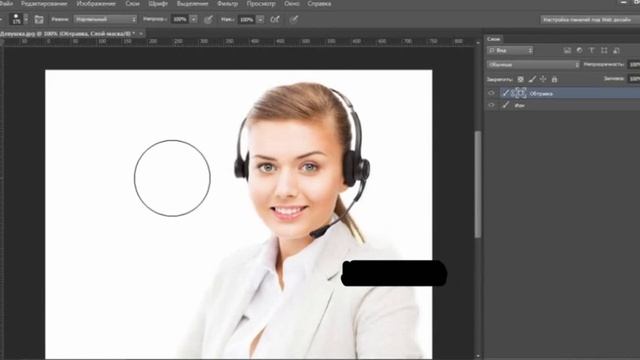Click the brush opacity 100% field
The width and height of the screenshot is (640, 360).
pos(180,19)
